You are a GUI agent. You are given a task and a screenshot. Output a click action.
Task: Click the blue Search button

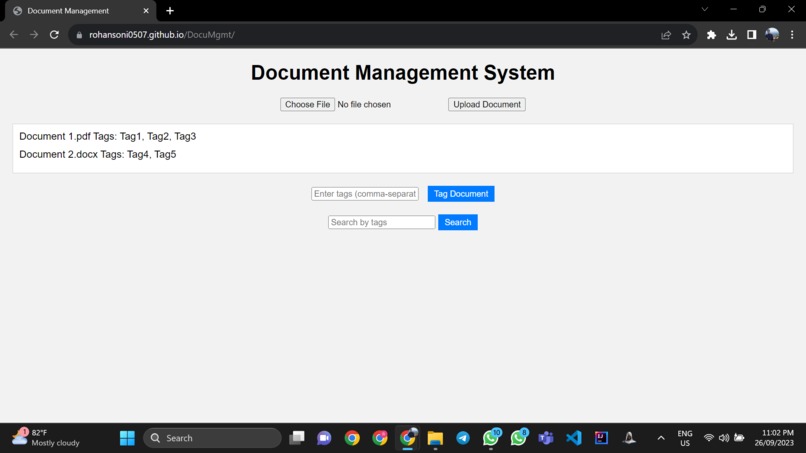(457, 222)
